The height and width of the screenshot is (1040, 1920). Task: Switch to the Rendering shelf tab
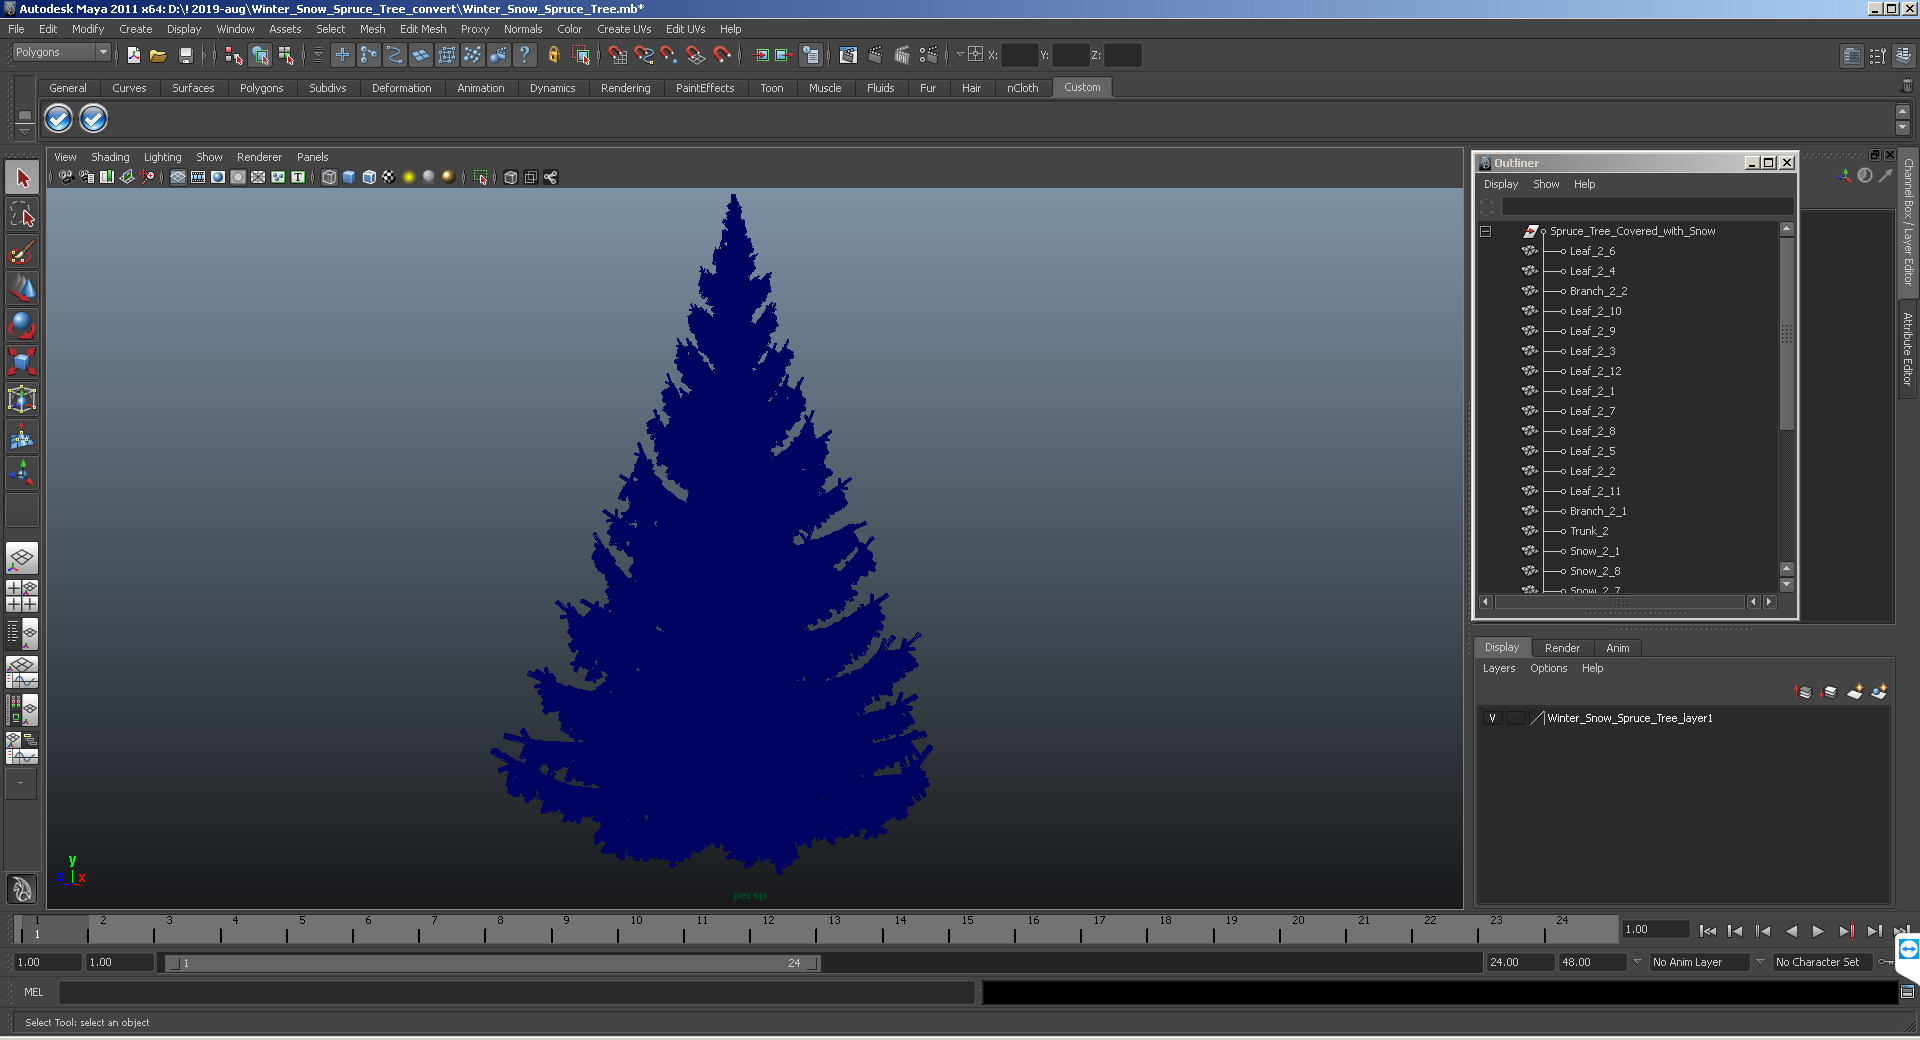click(625, 88)
